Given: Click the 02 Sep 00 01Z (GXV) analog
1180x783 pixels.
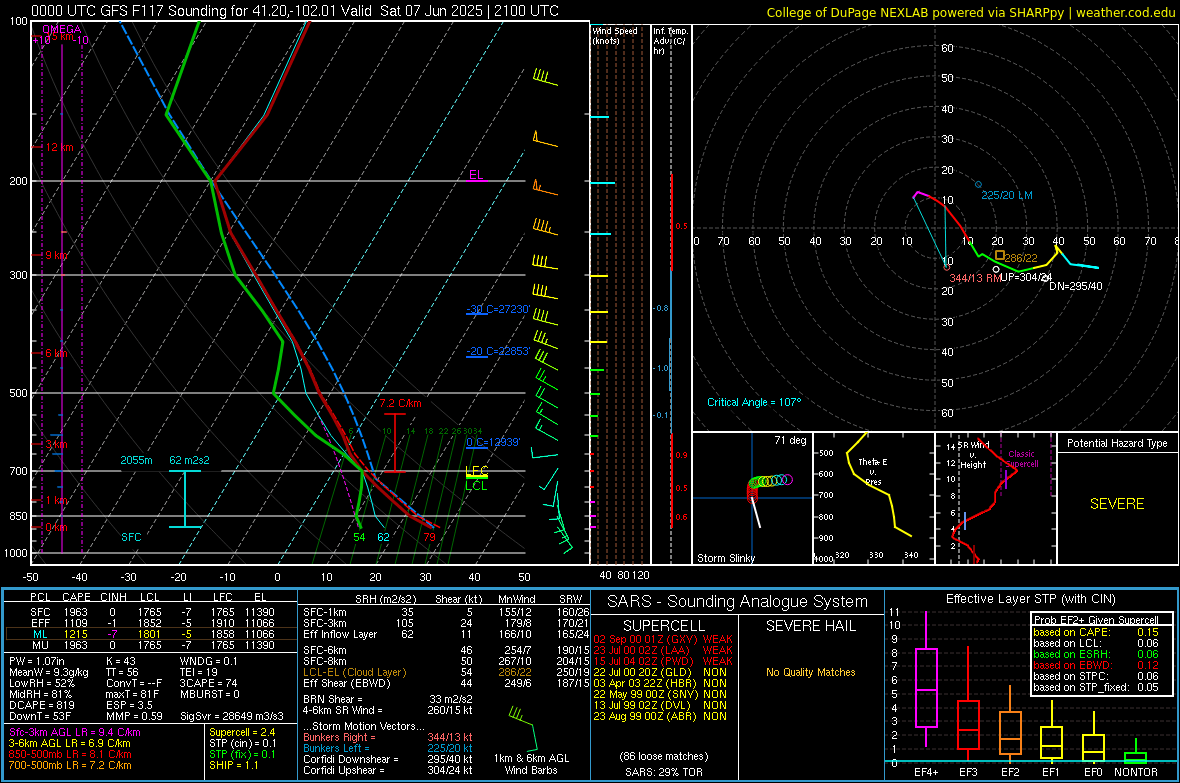Looking at the screenshot, I should pos(663,639).
